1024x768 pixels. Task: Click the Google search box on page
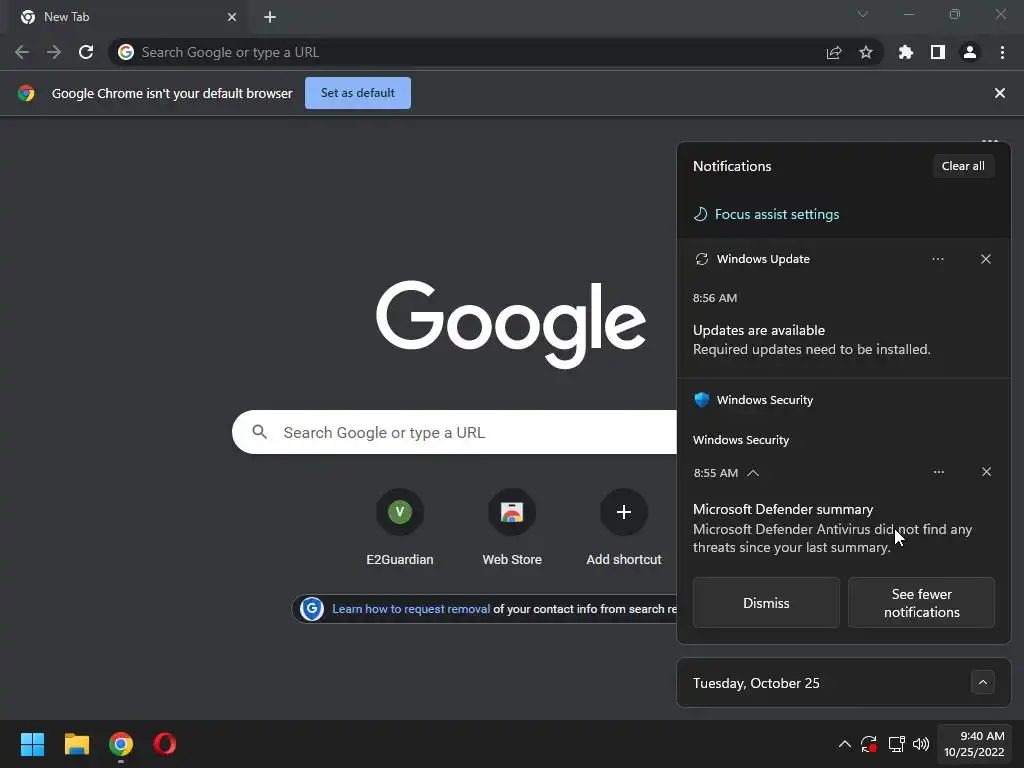click(x=455, y=432)
